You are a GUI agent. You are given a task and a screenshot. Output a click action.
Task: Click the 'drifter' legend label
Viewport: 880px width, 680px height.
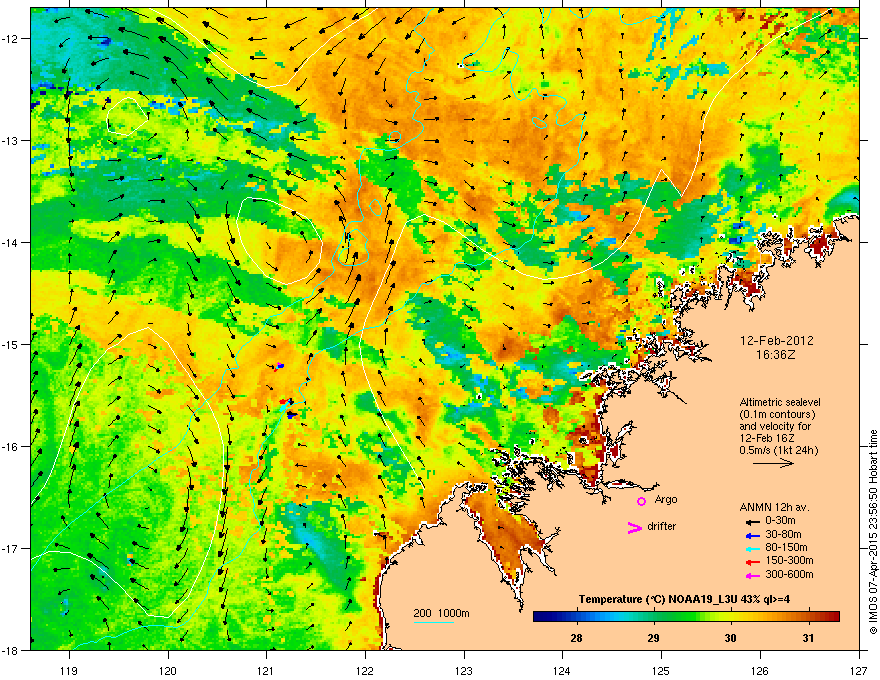coord(662,526)
